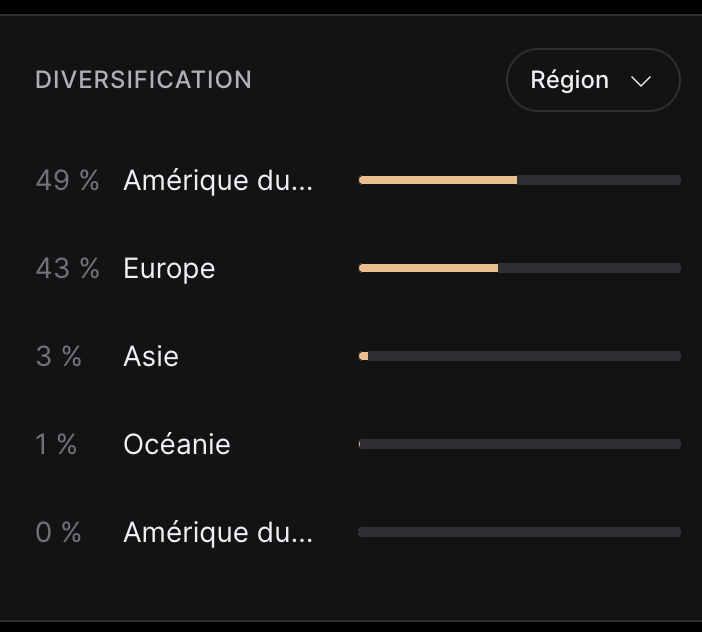
Task: Click the Océanie allocation bar
Action: (519, 444)
